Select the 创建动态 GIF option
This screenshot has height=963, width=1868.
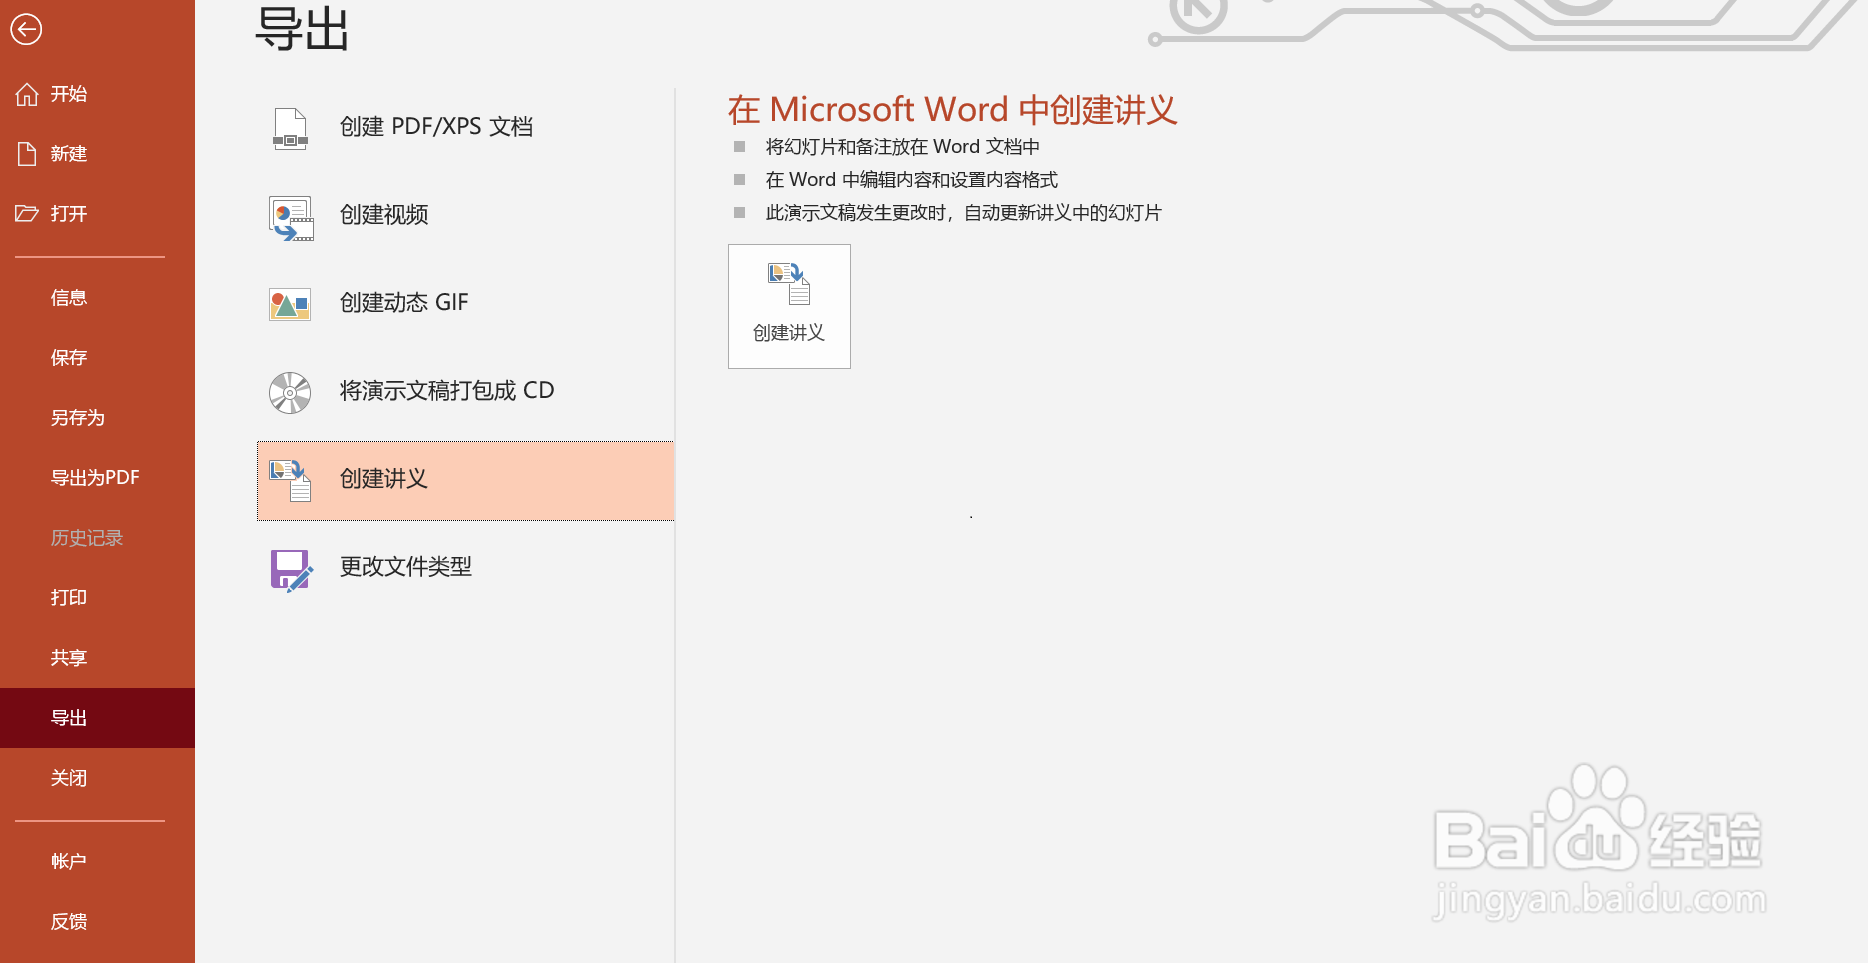point(465,304)
